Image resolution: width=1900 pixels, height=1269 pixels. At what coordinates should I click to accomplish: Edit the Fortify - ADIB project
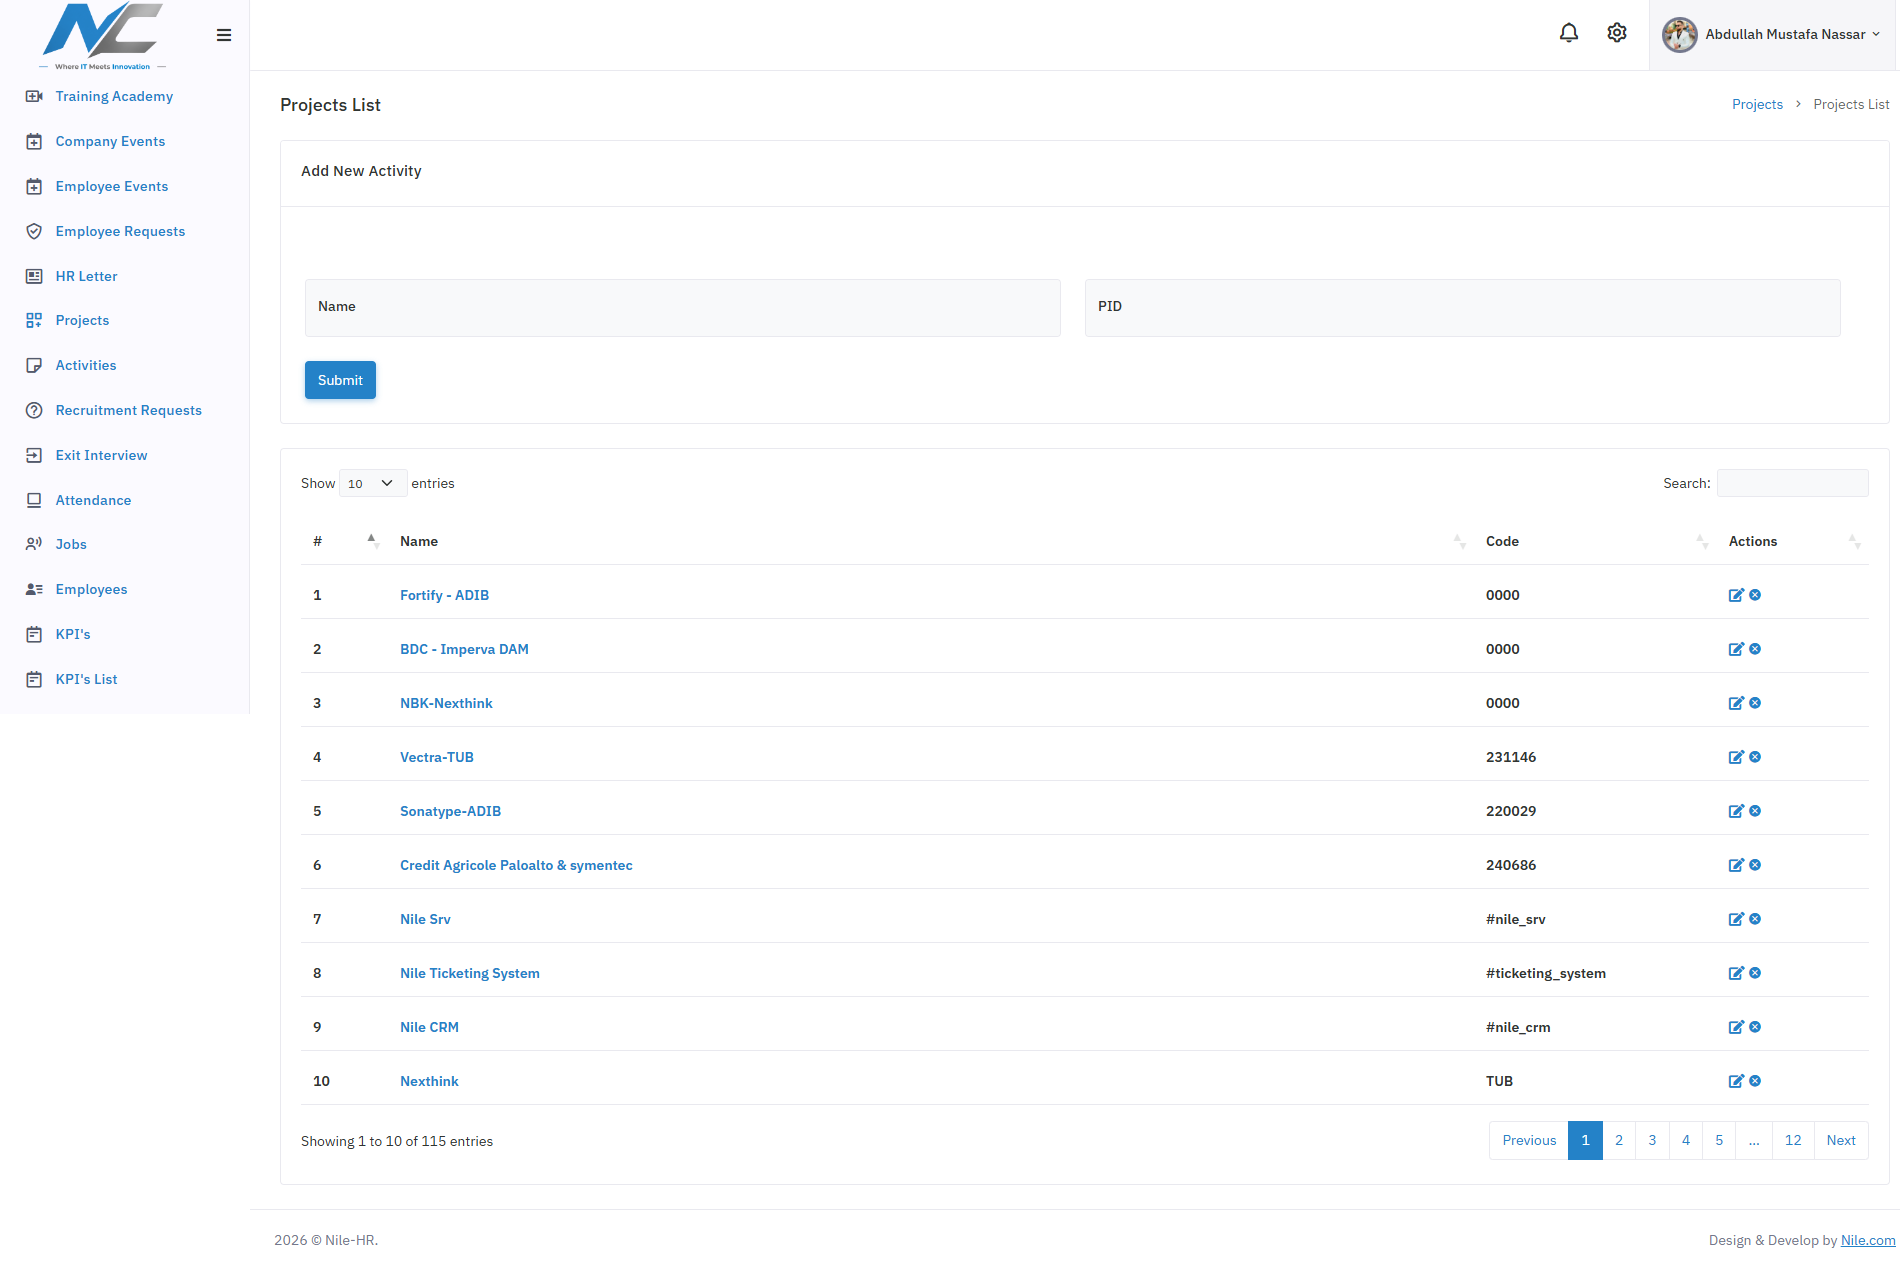pyautogui.click(x=1736, y=595)
